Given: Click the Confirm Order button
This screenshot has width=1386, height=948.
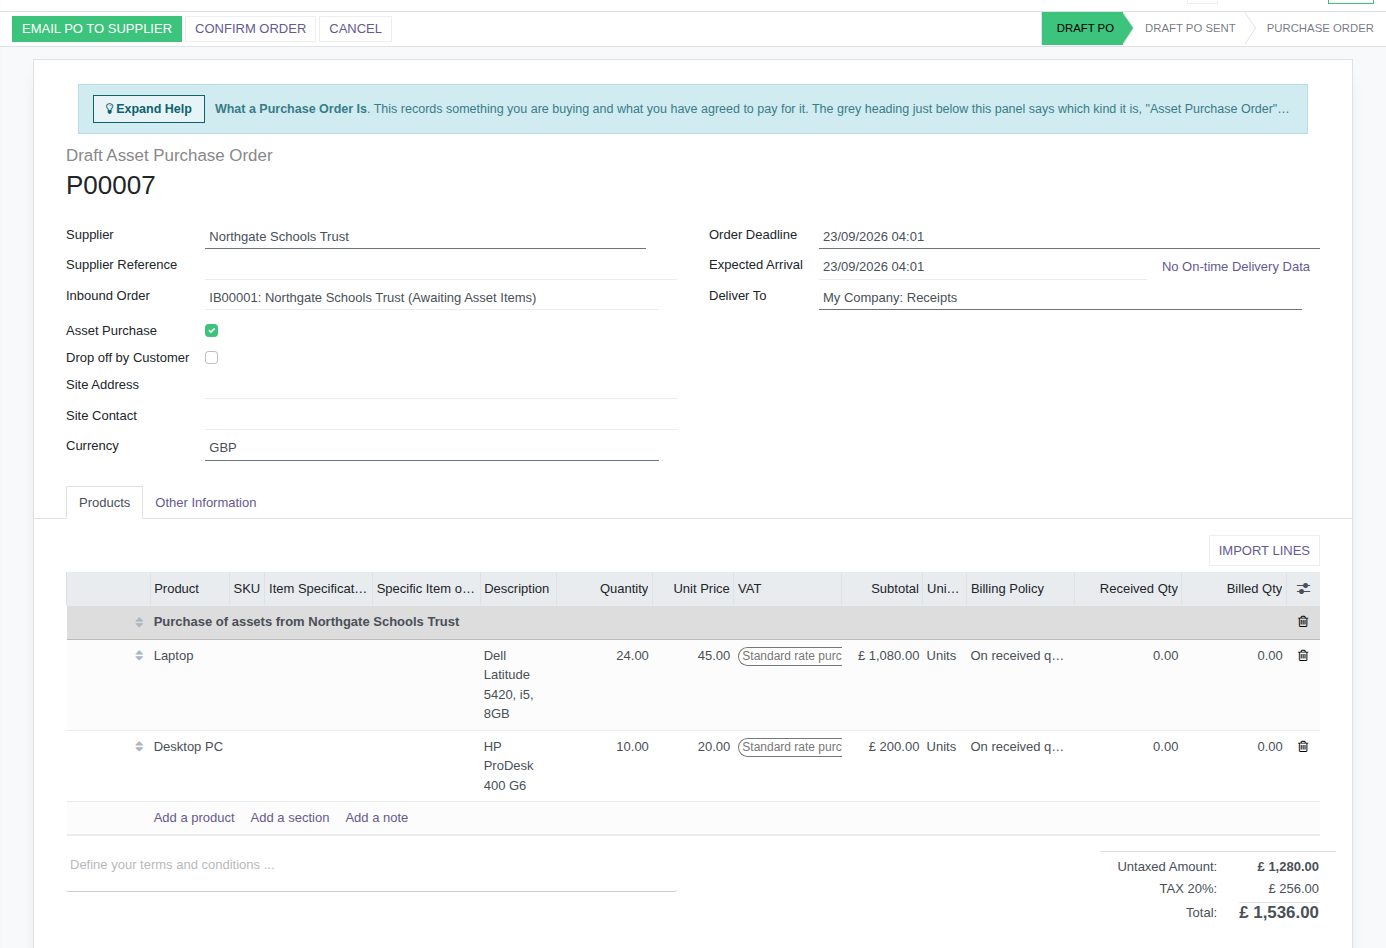Looking at the screenshot, I should click(250, 29).
